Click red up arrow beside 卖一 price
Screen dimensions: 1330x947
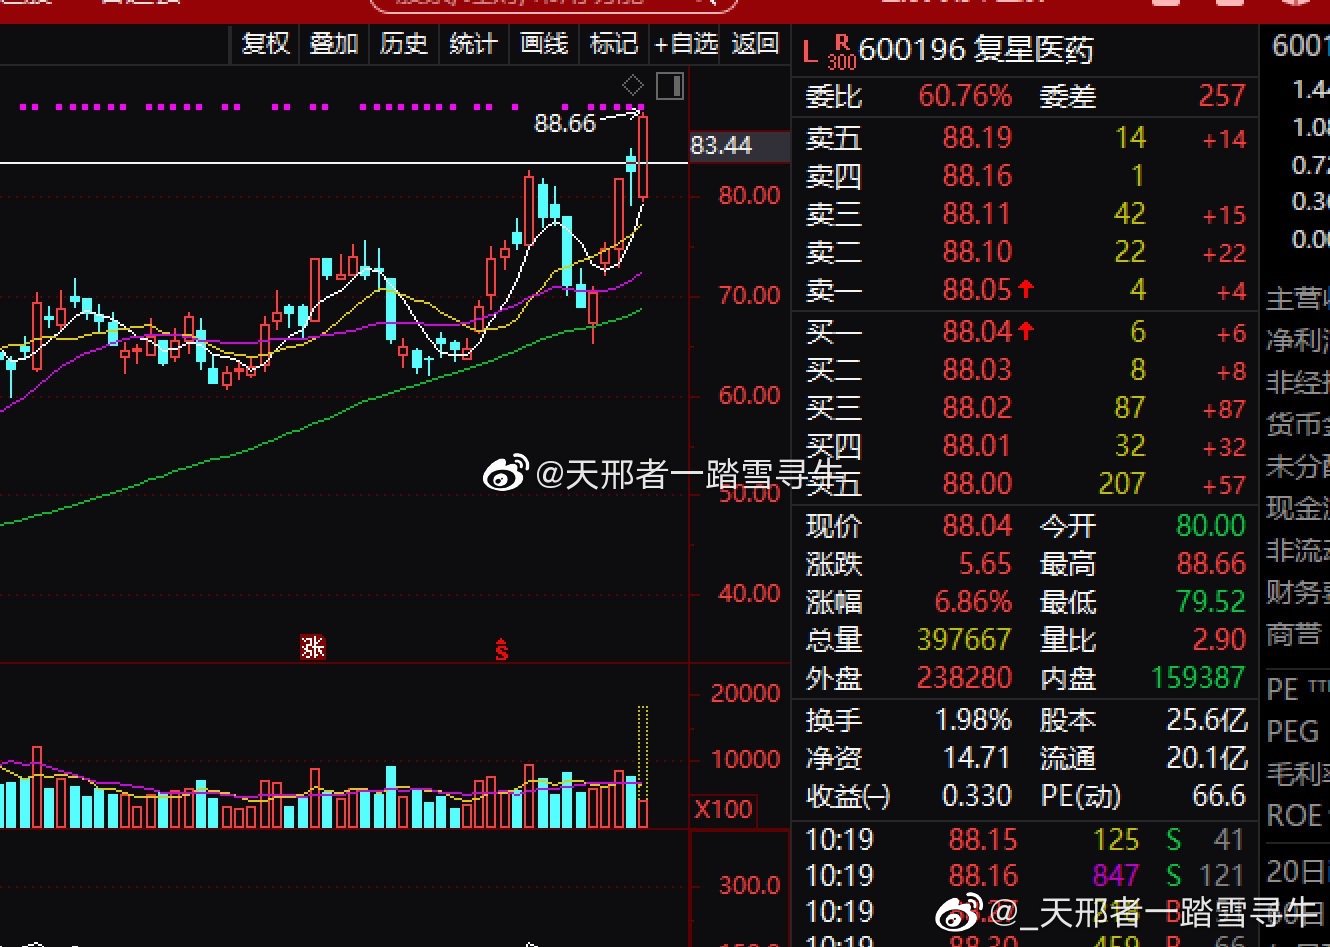(1026, 290)
